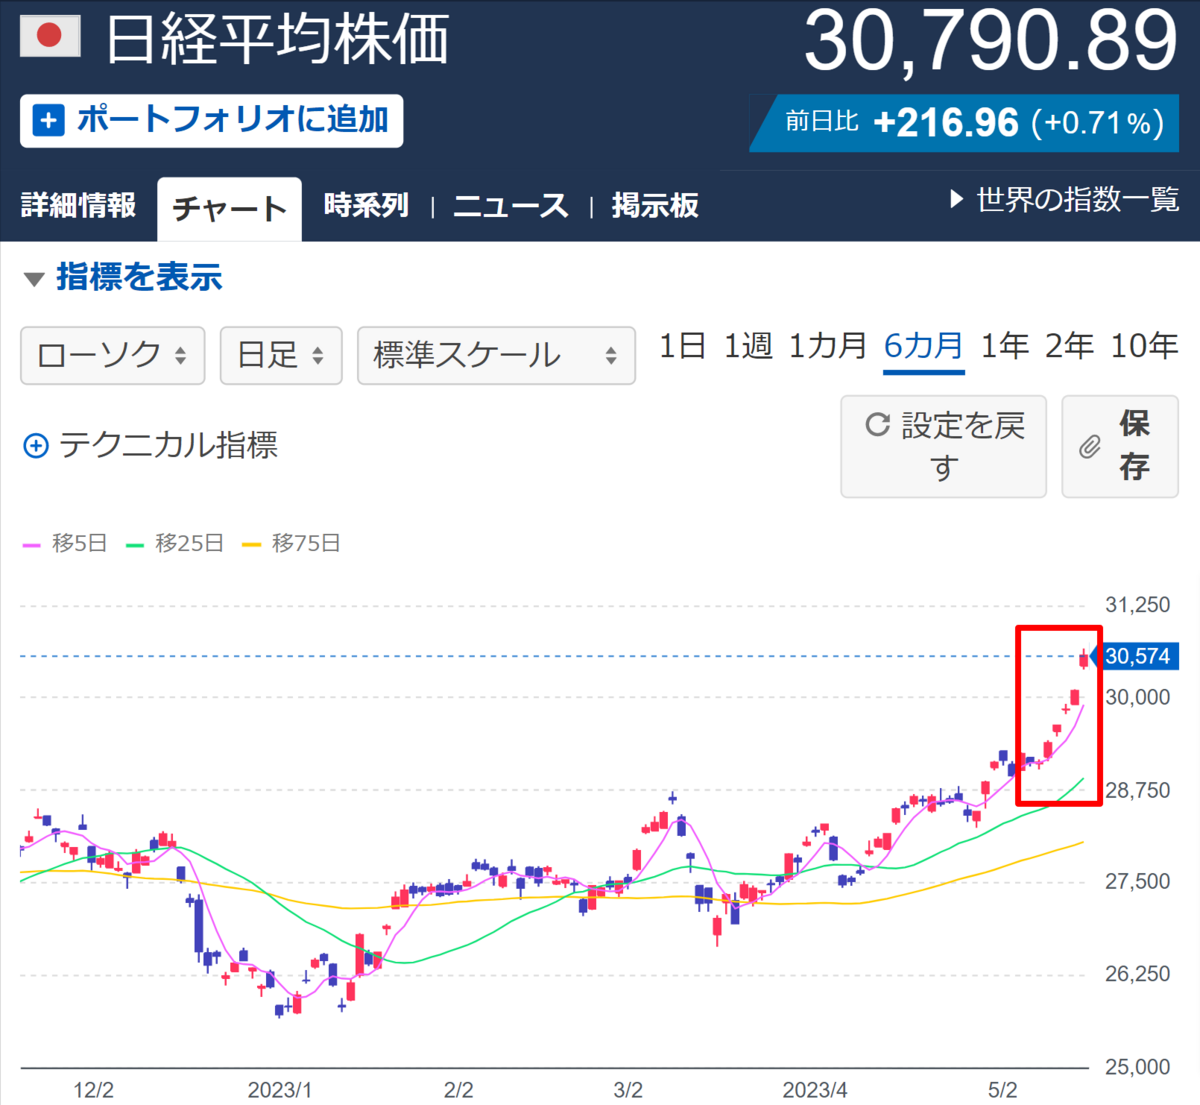1200x1105 pixels.
Task: Add index with ポートフォリオに追加 button
Action: [212, 121]
